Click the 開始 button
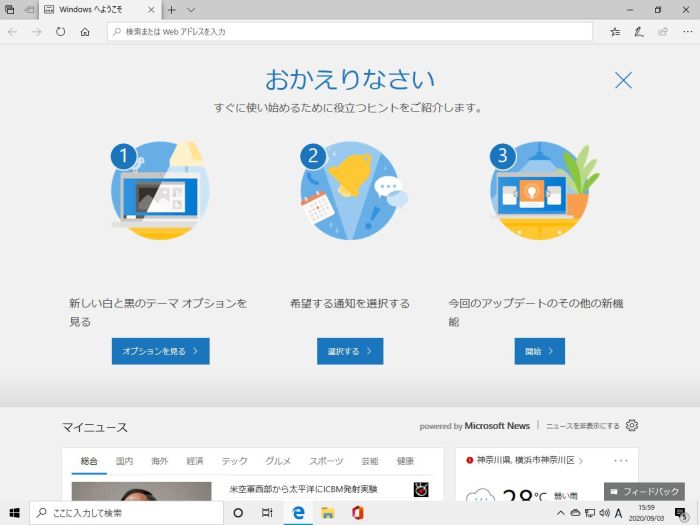 pyautogui.click(x=539, y=351)
